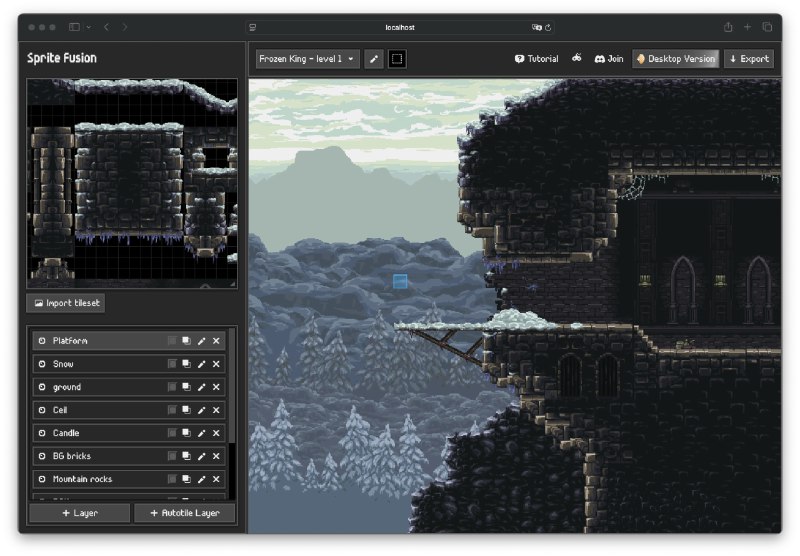Screen dimensions: 800x556
Task: Open the Join Discord link
Action: click(609, 59)
